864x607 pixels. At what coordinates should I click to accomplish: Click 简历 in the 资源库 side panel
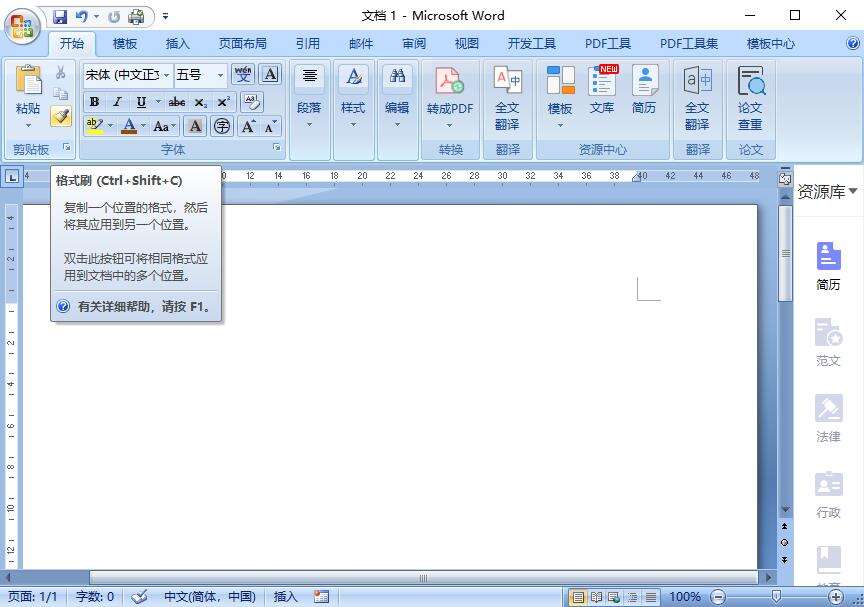pyautogui.click(x=828, y=266)
